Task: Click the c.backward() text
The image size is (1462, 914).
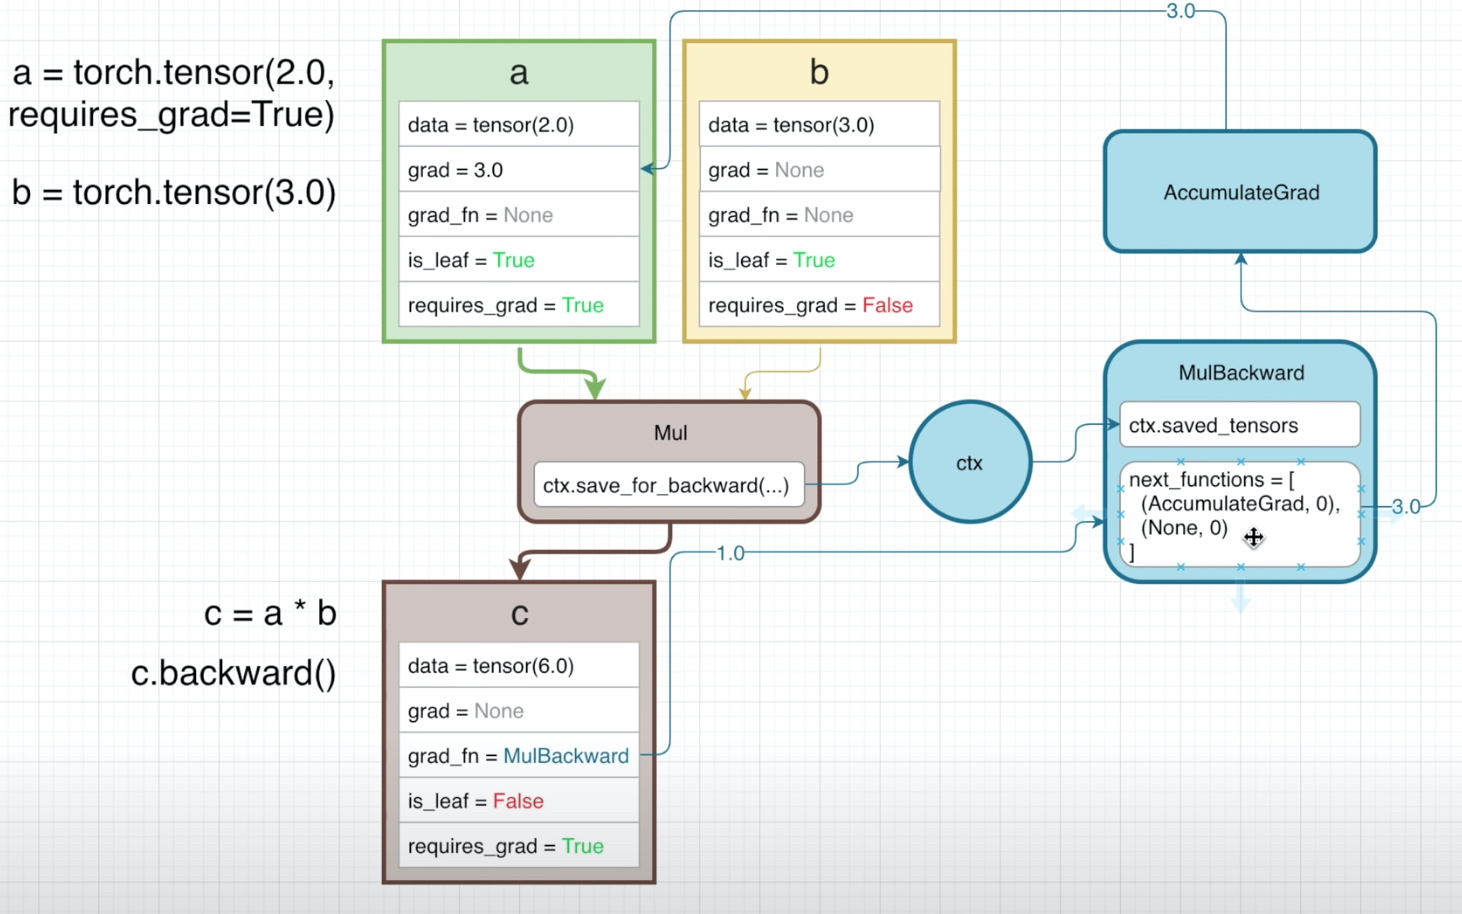Action: [x=234, y=673]
